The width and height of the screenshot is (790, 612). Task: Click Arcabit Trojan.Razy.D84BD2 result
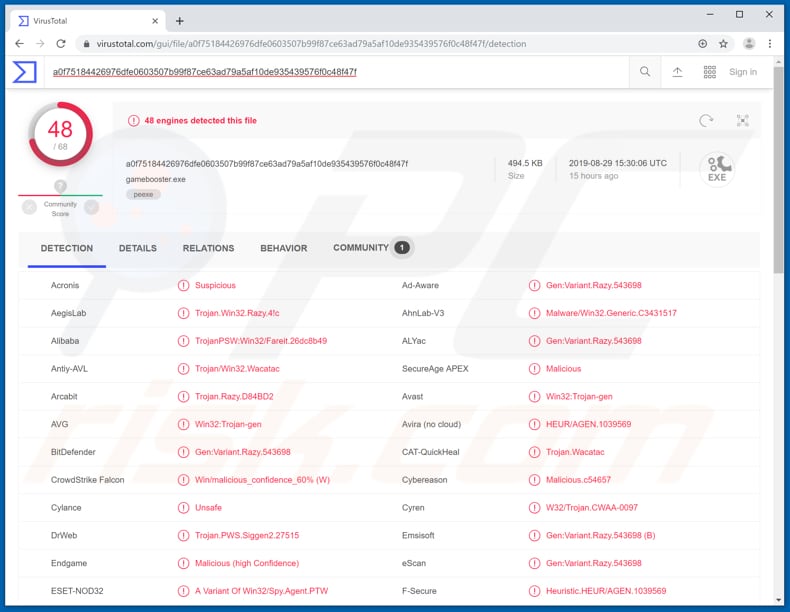pyautogui.click(x=234, y=396)
